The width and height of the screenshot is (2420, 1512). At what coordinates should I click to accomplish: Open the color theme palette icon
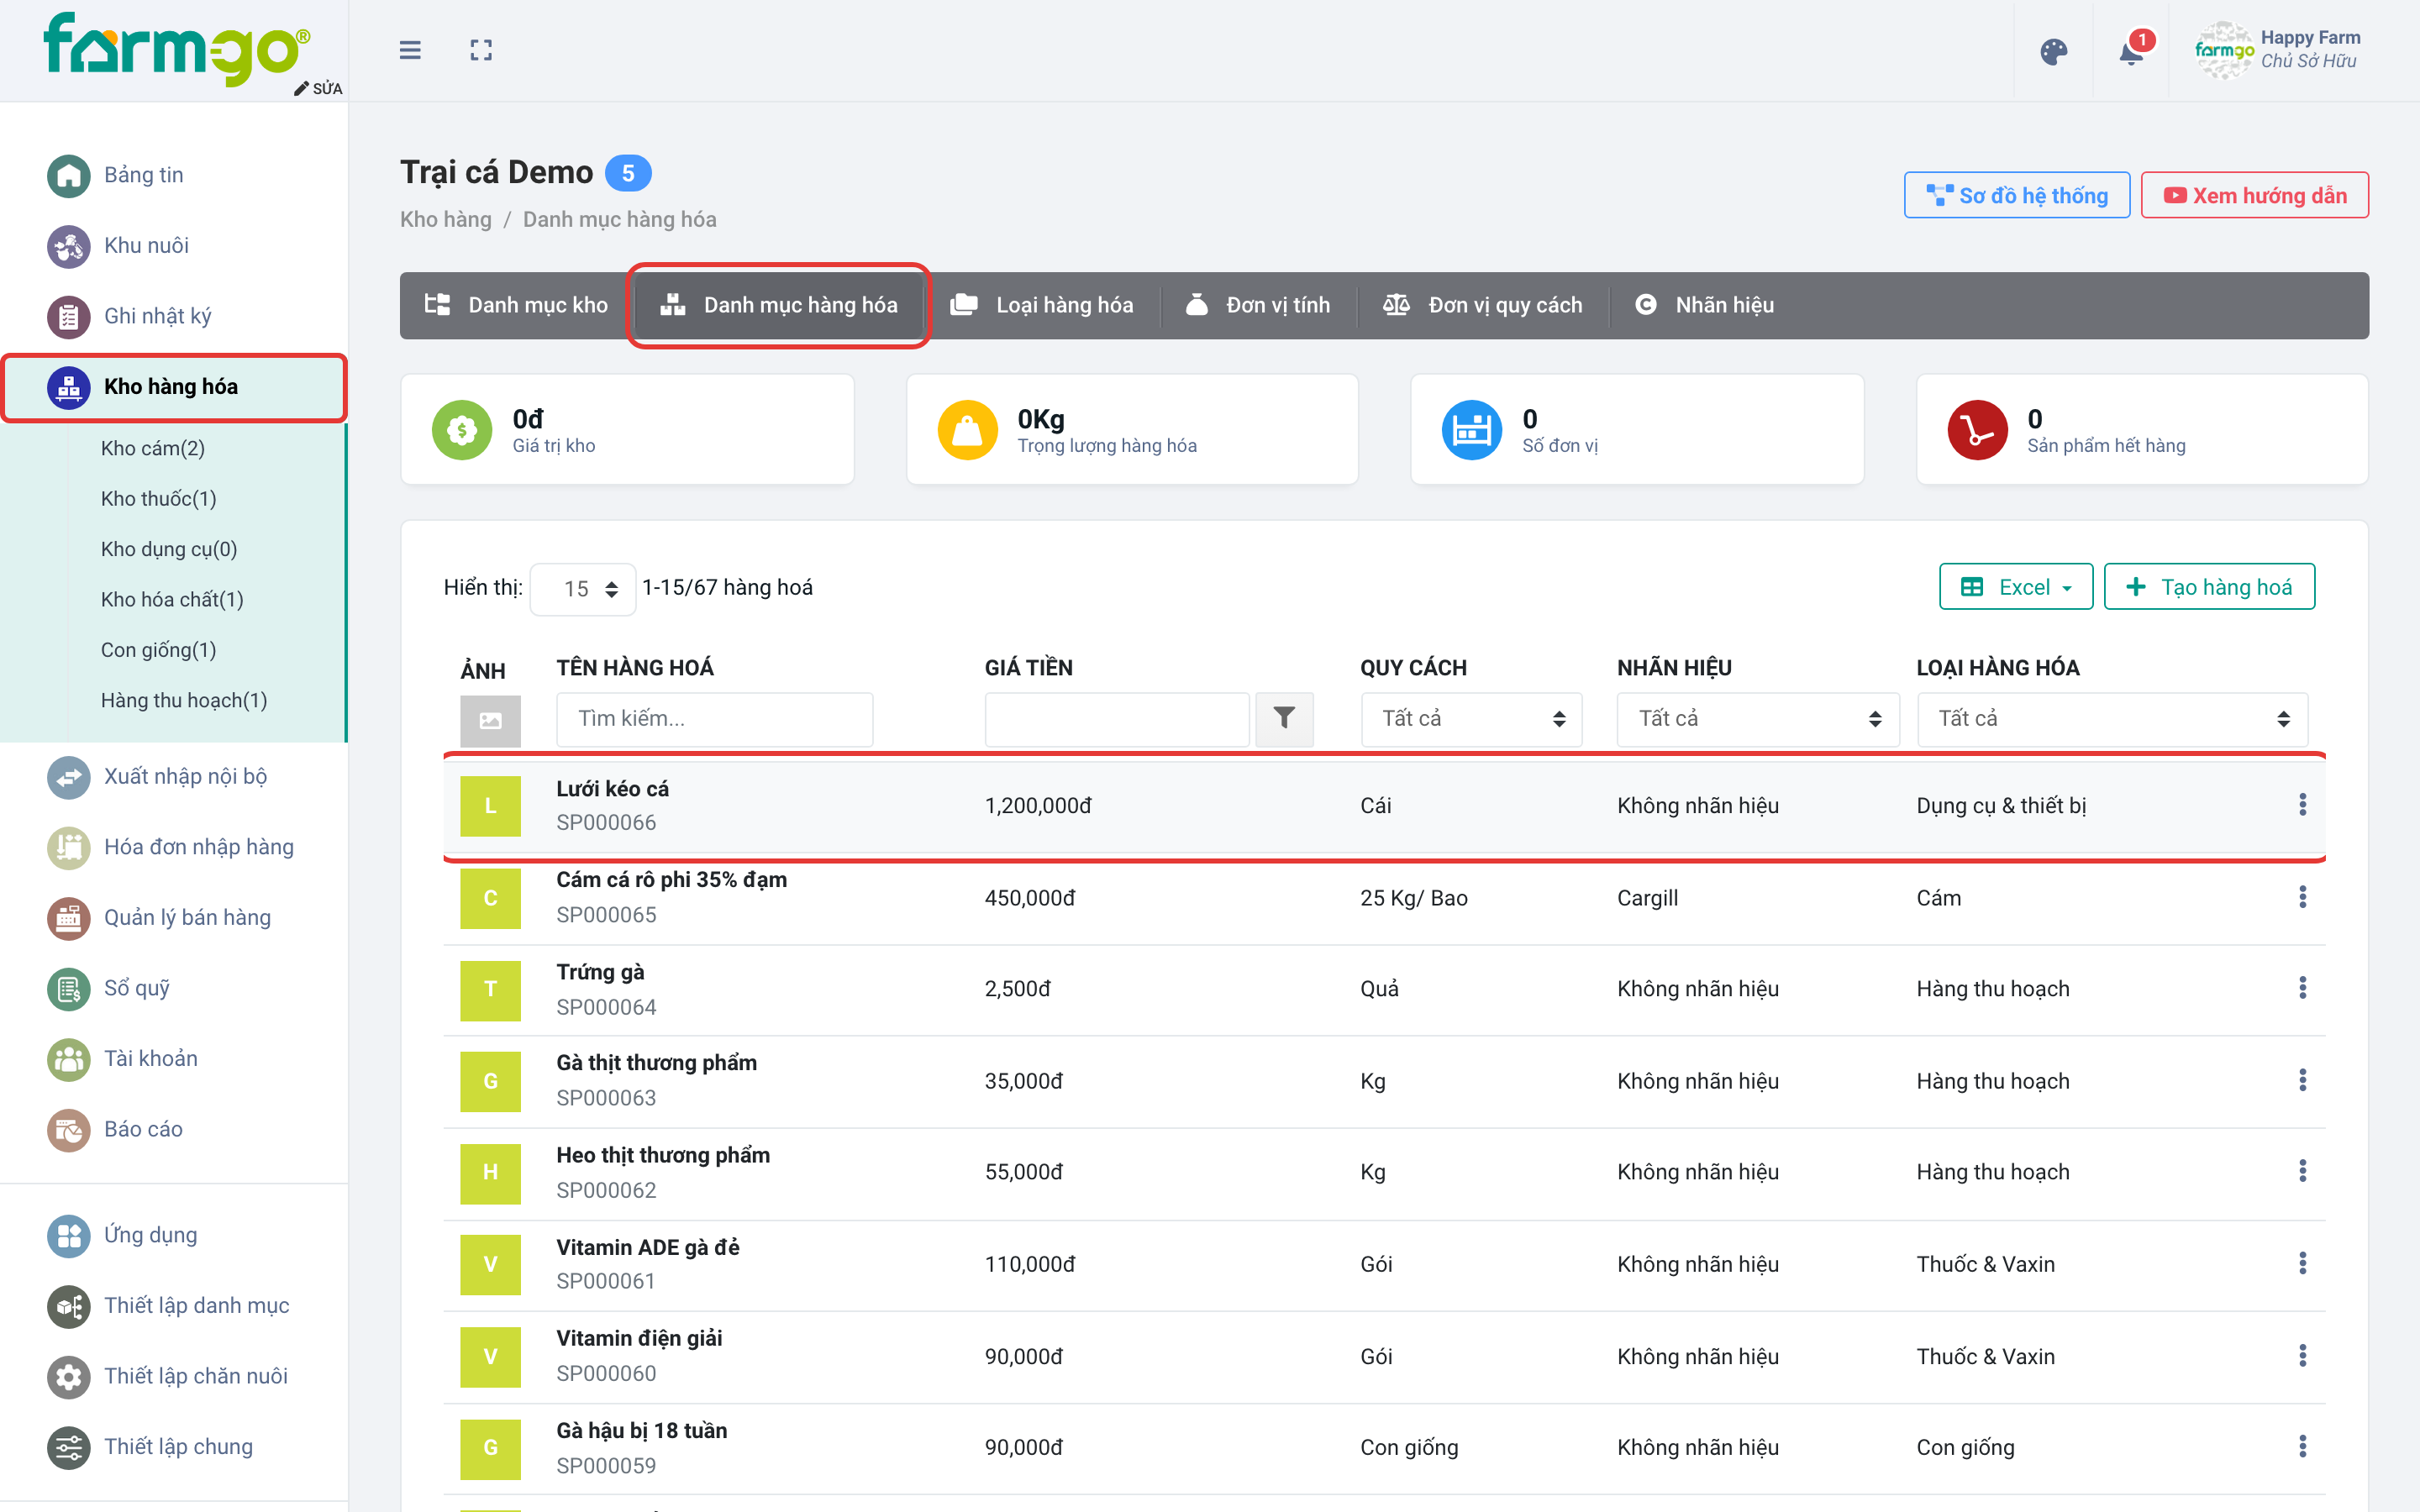[x=2053, y=51]
